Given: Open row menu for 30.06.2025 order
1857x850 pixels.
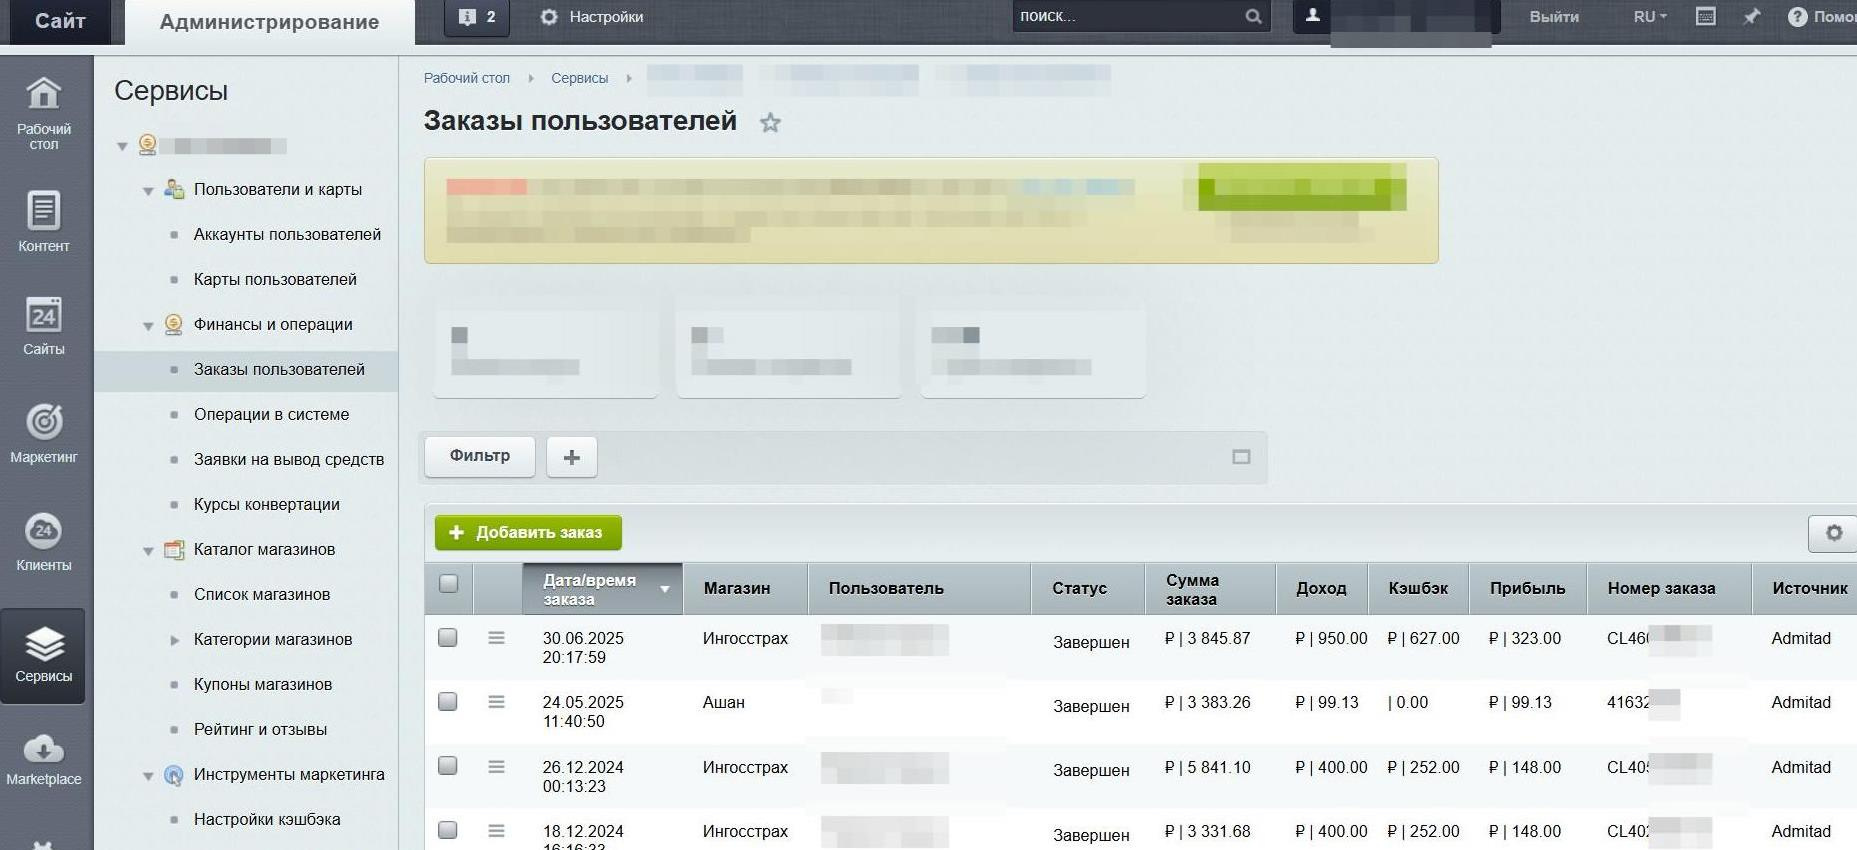Looking at the screenshot, I should click(496, 638).
